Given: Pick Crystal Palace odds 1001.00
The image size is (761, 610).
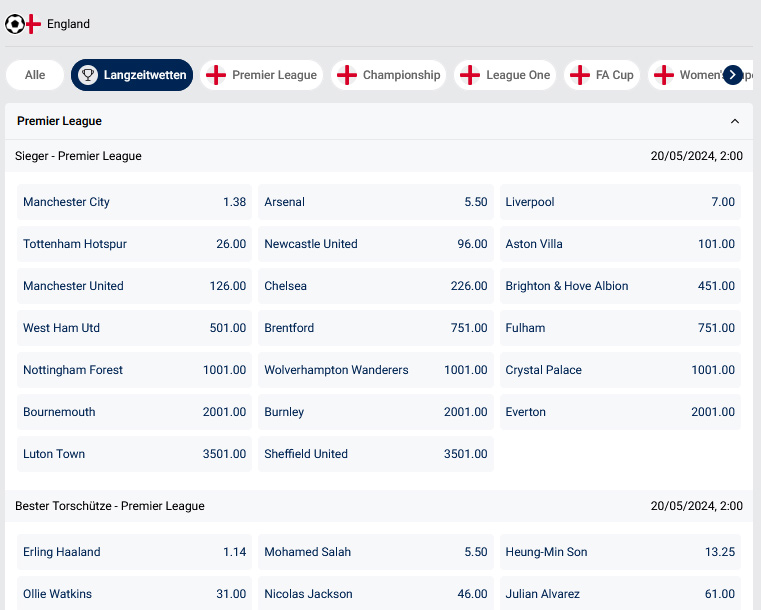Looking at the screenshot, I should [620, 370].
